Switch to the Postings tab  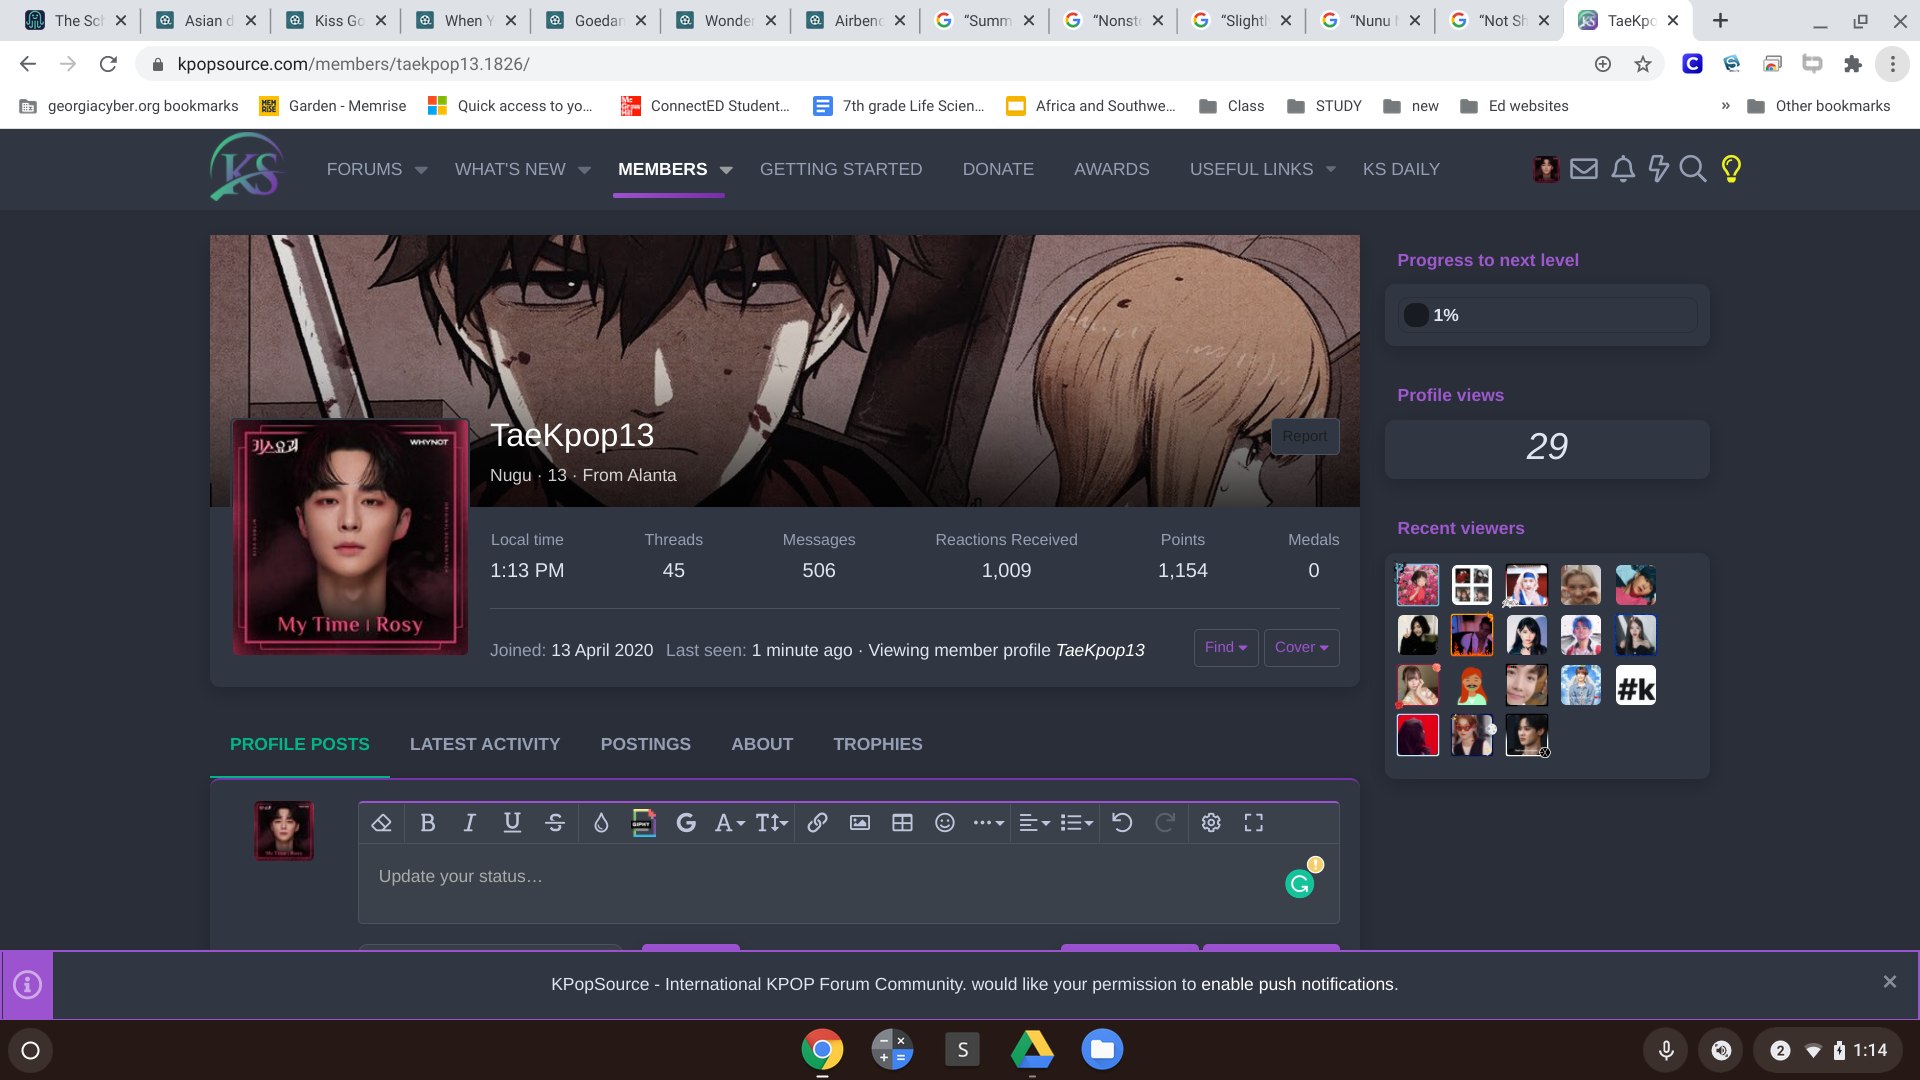646,745
